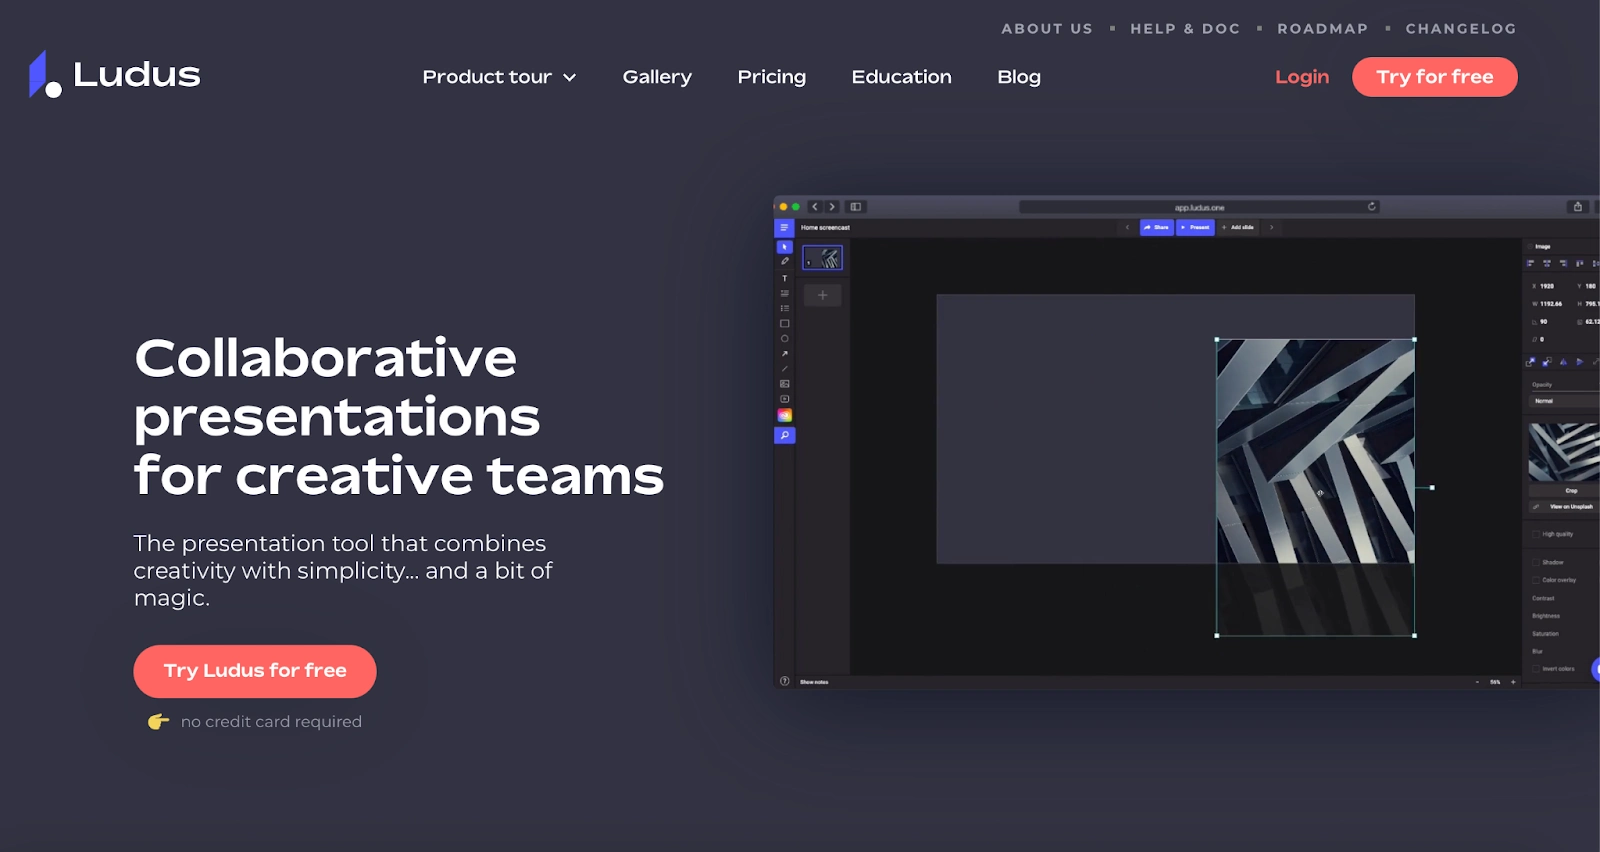The width and height of the screenshot is (1600, 852).
Task: Go to previous slide chevron in editor
Action: tap(1127, 228)
